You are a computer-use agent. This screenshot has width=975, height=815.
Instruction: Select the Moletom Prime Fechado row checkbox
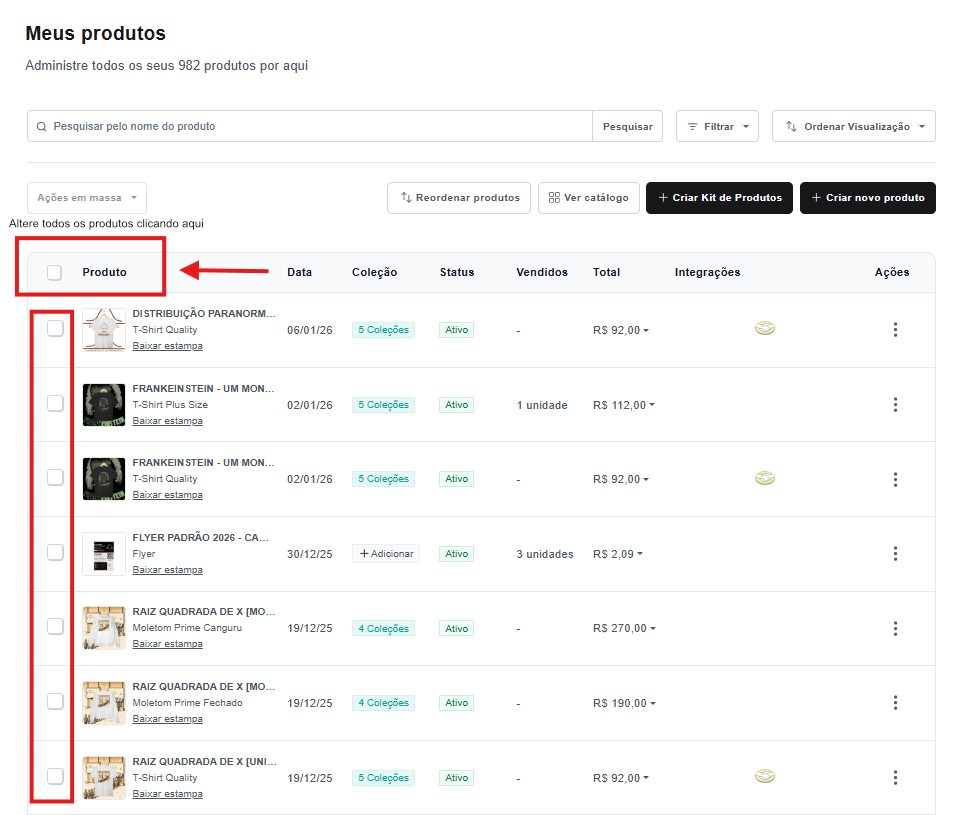[x=55, y=702]
